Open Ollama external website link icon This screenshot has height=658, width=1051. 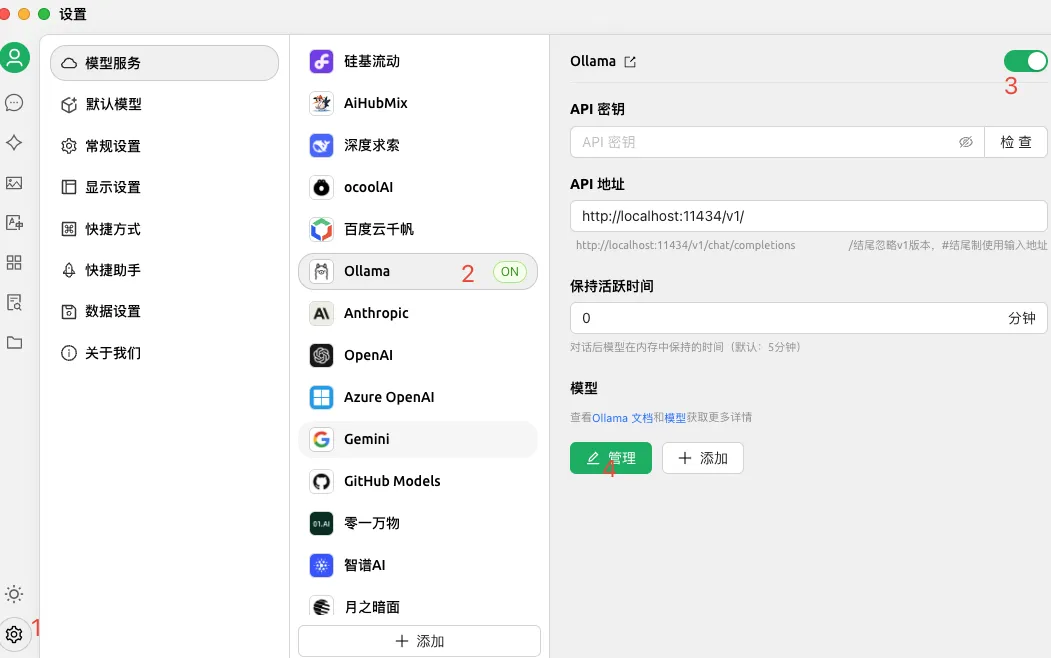630,62
